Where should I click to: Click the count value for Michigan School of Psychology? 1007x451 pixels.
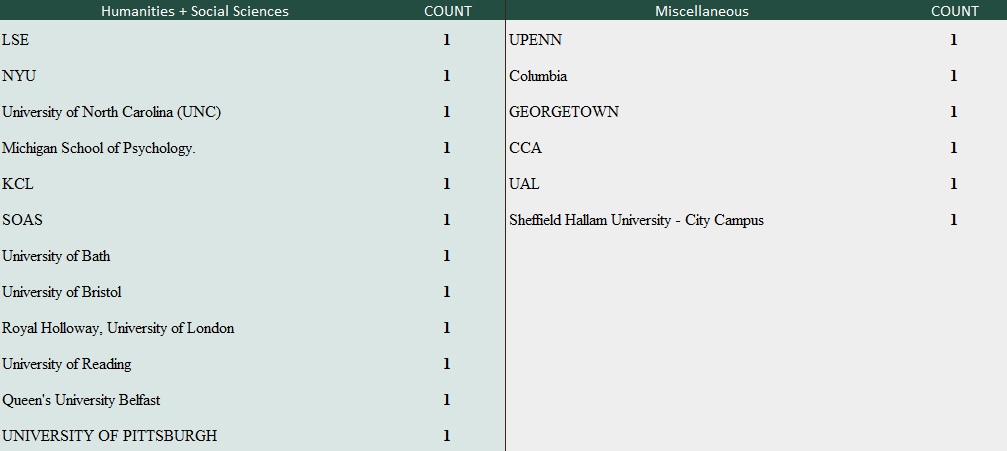coord(447,148)
